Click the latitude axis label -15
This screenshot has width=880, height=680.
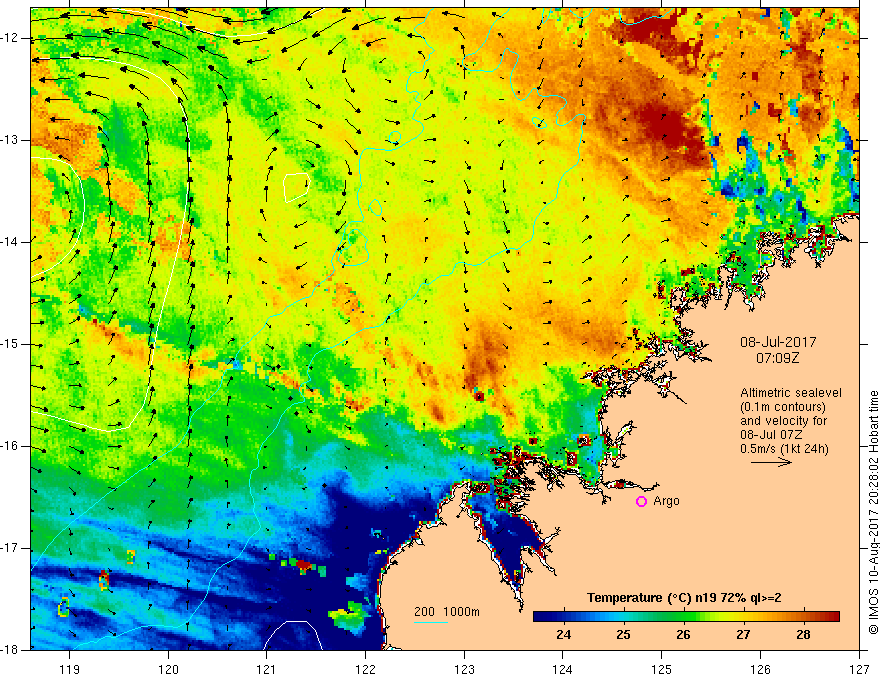[x=11, y=344]
